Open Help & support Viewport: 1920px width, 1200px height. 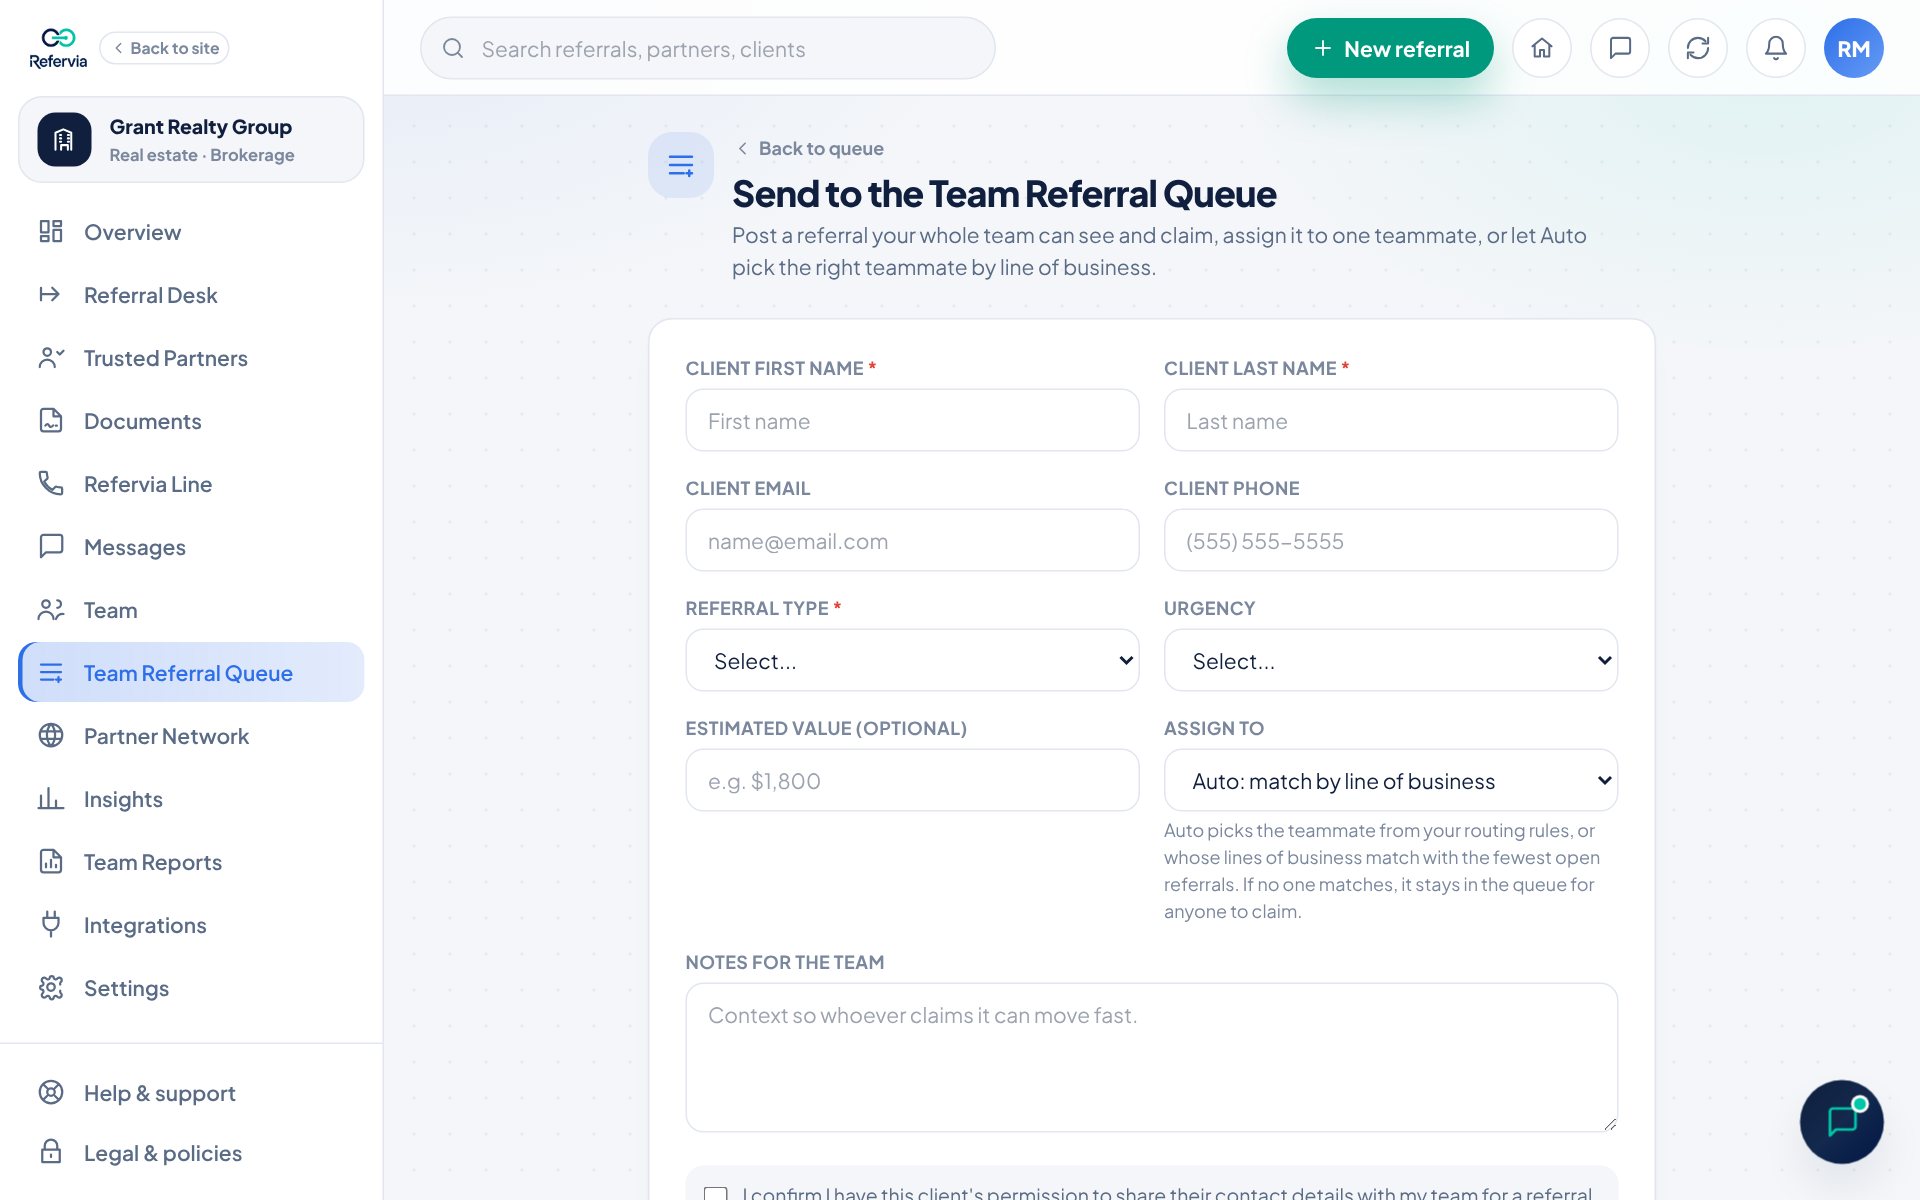coord(191,1093)
